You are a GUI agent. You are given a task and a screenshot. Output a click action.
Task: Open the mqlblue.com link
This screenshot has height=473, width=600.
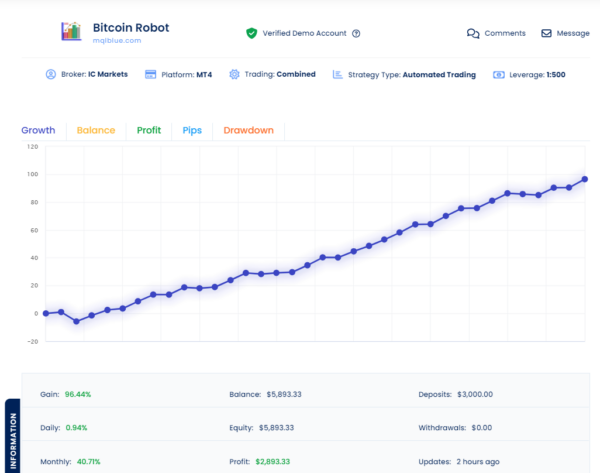pos(117,41)
